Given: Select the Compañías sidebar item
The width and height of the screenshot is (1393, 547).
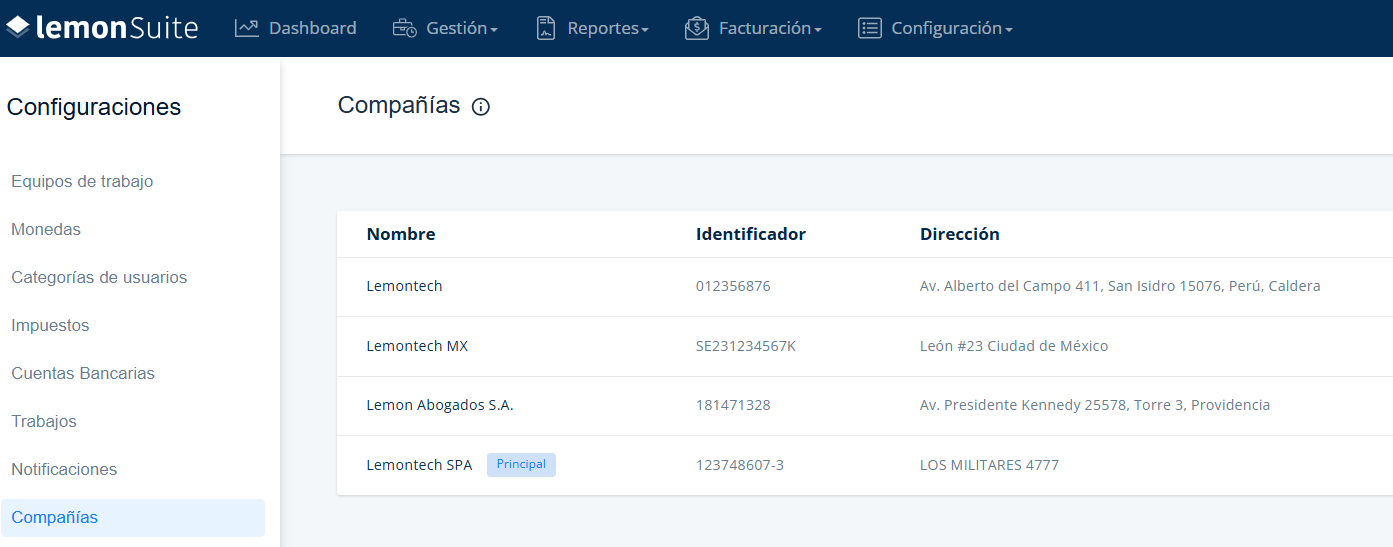Looking at the screenshot, I should point(133,518).
